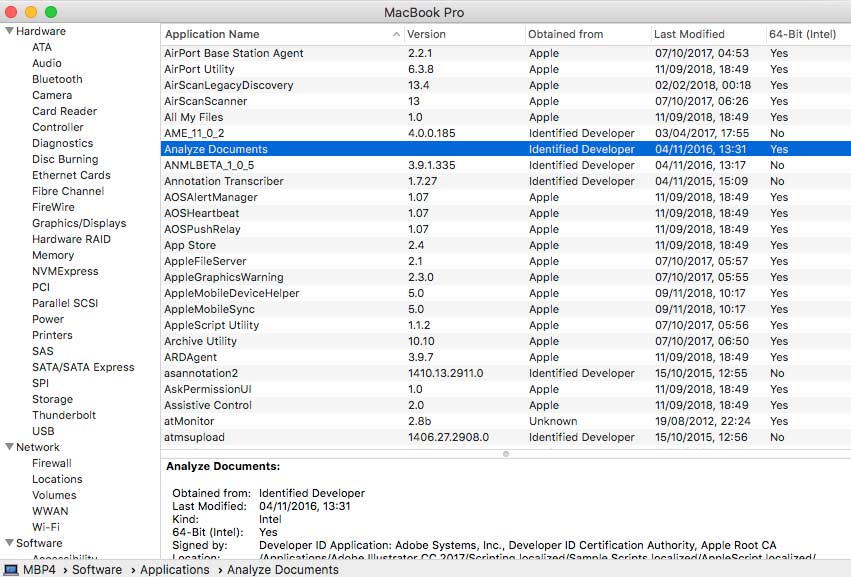Open Bluetooth hardware info
Screen dimensions: 851x577
click(x=57, y=79)
